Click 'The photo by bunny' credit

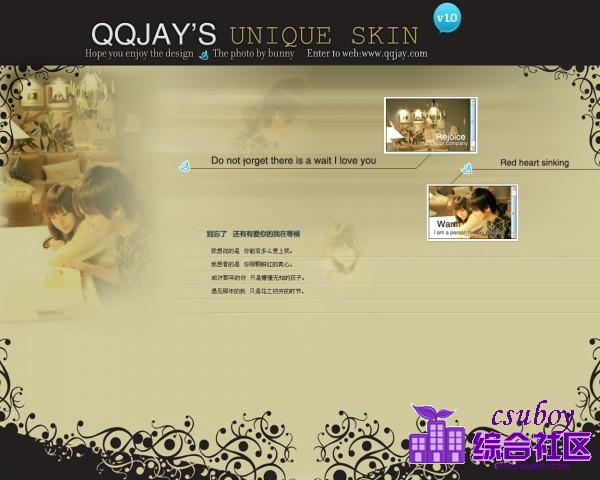[253, 54]
